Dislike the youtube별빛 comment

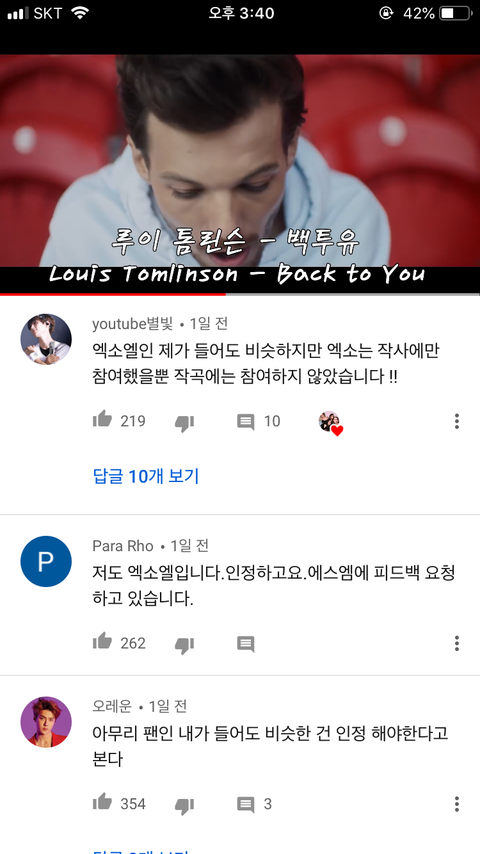point(184,423)
